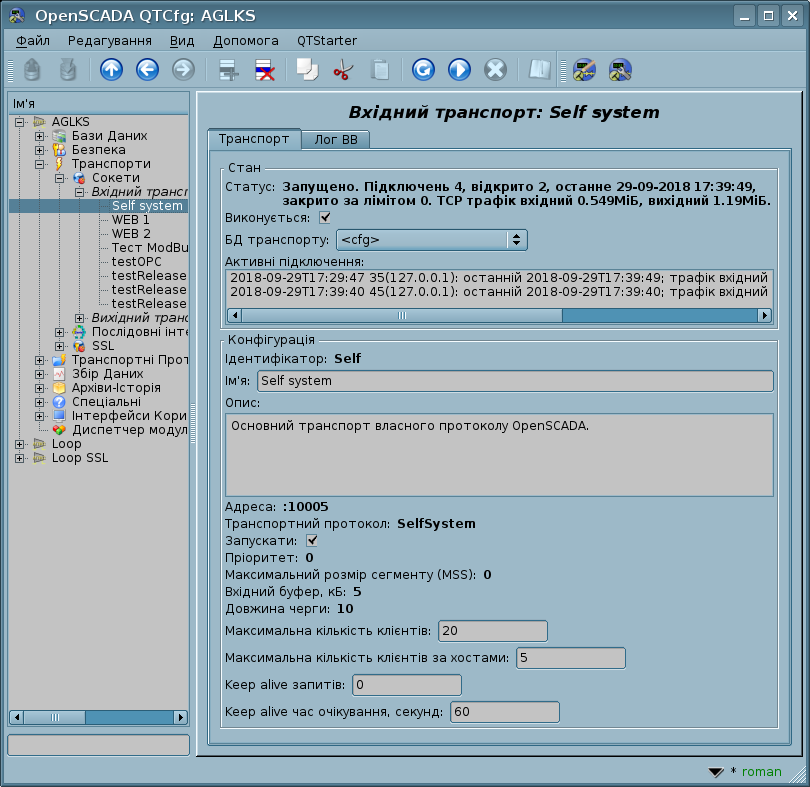The width and height of the screenshot is (810, 787).
Task: Start cyclic refresh with the play icon
Action: tap(459, 70)
